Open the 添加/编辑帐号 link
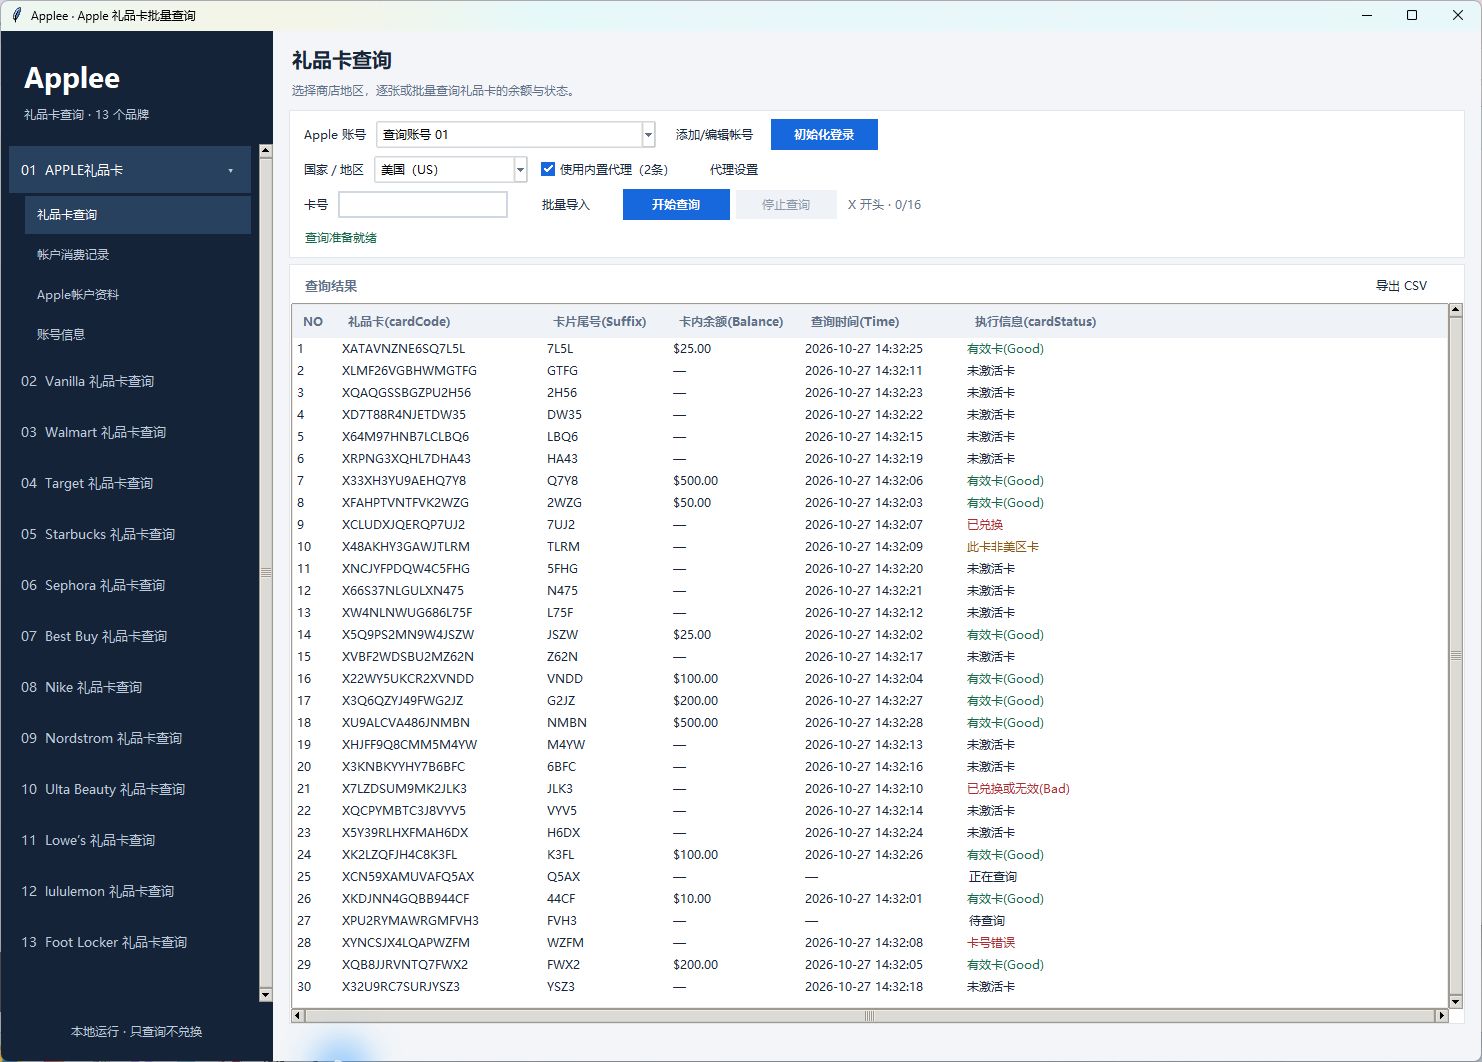 [714, 135]
